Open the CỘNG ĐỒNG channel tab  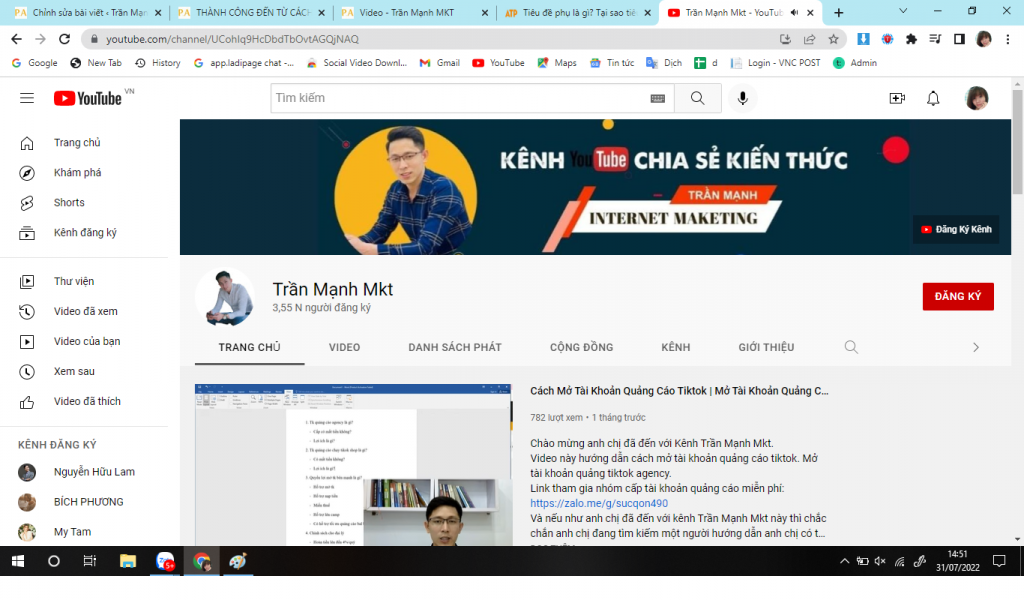(x=579, y=347)
